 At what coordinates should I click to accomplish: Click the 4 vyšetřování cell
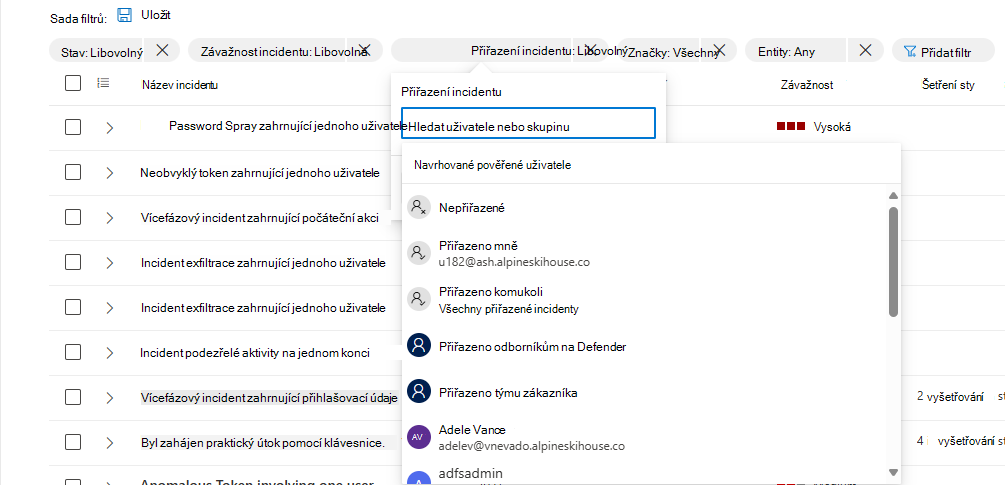[x=955, y=441]
